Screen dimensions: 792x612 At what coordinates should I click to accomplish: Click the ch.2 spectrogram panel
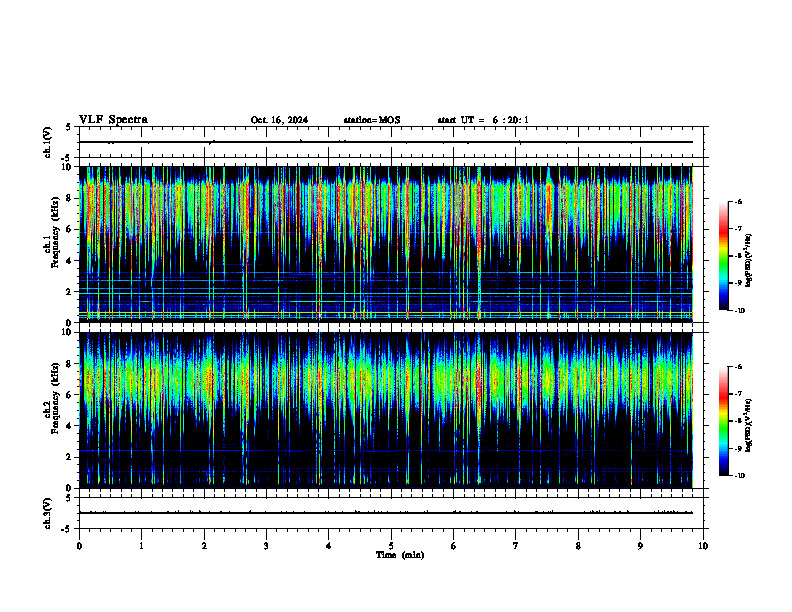(386, 410)
